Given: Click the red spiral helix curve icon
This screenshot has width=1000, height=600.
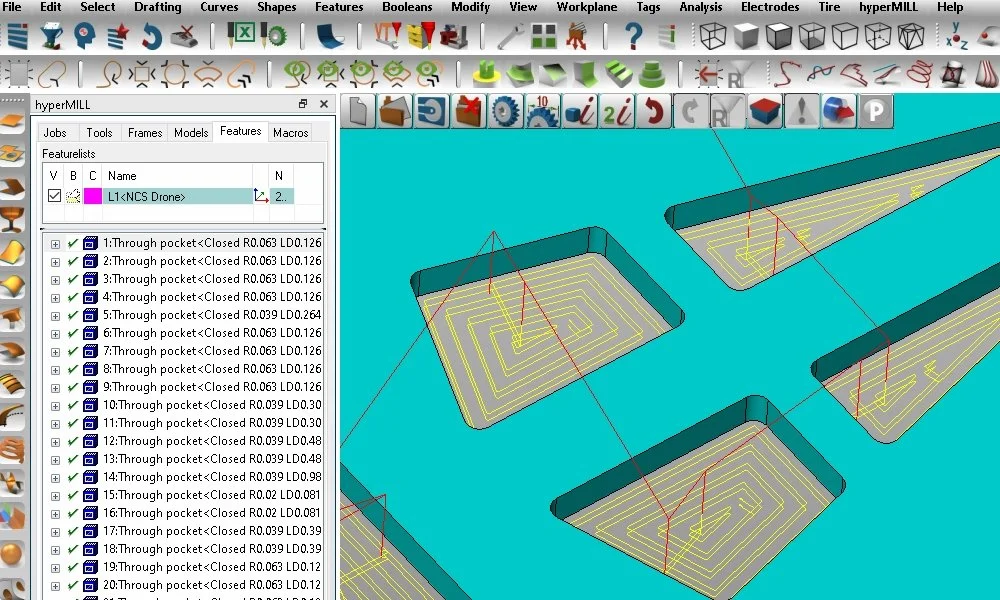Looking at the screenshot, I should tap(920, 74).
